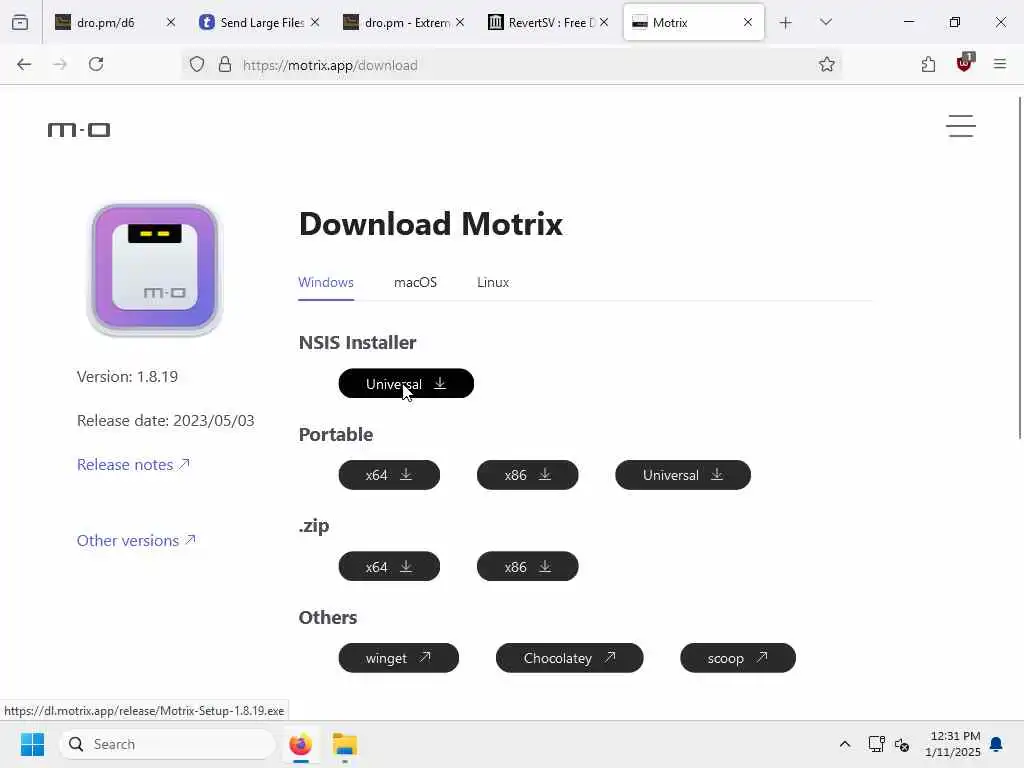
Task: Click the muted volume tray icon
Action: pos(902,744)
